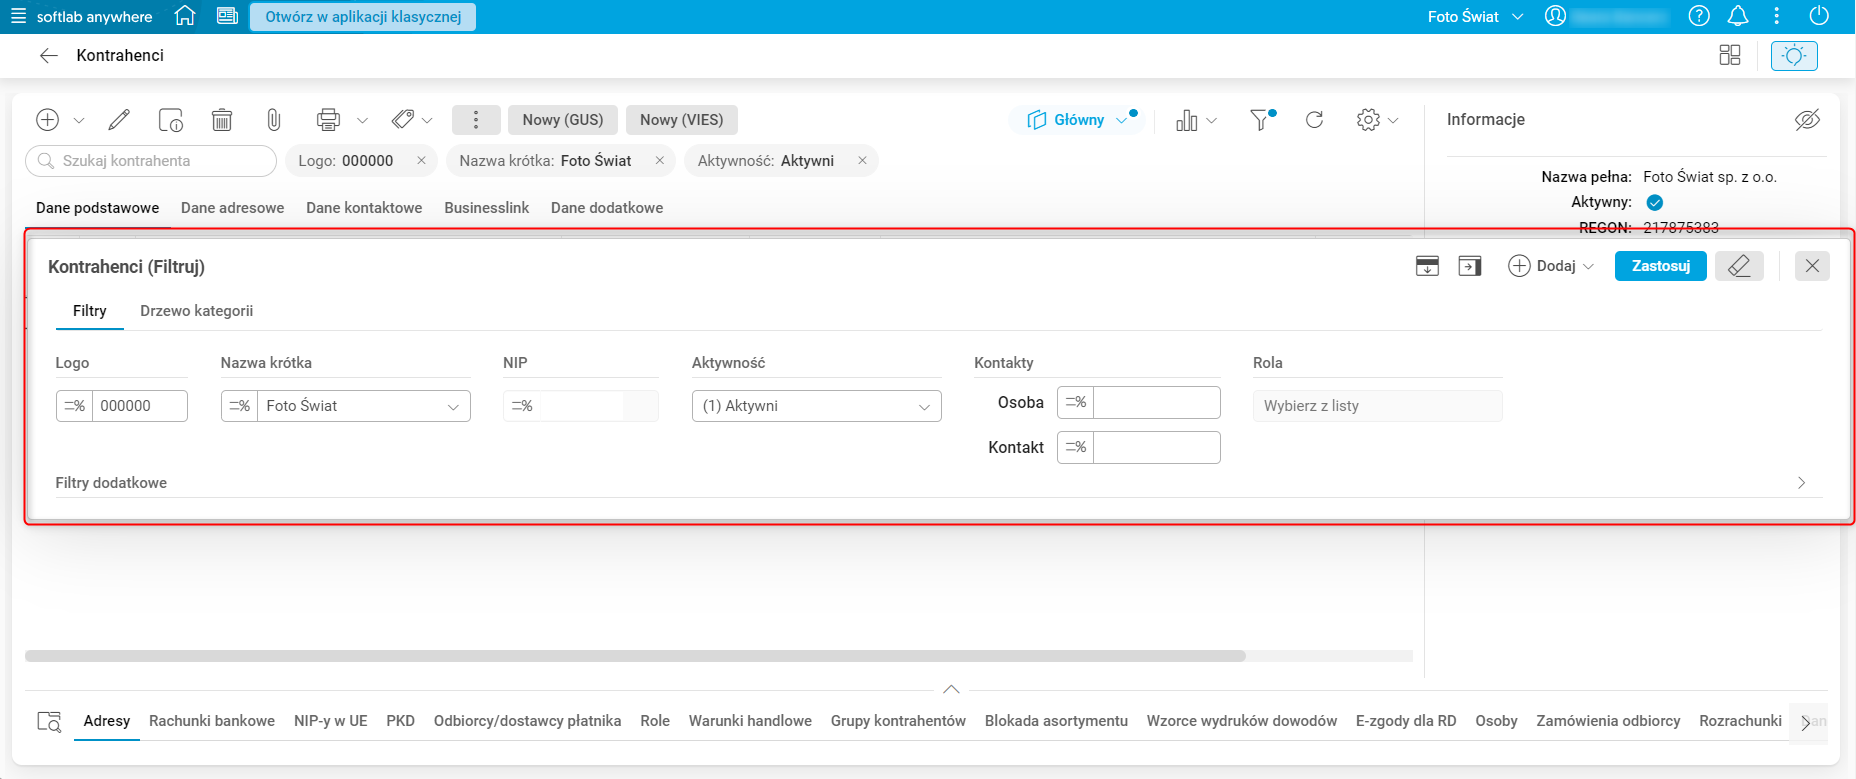Open the Rachunki bankowe tab

tap(212, 721)
